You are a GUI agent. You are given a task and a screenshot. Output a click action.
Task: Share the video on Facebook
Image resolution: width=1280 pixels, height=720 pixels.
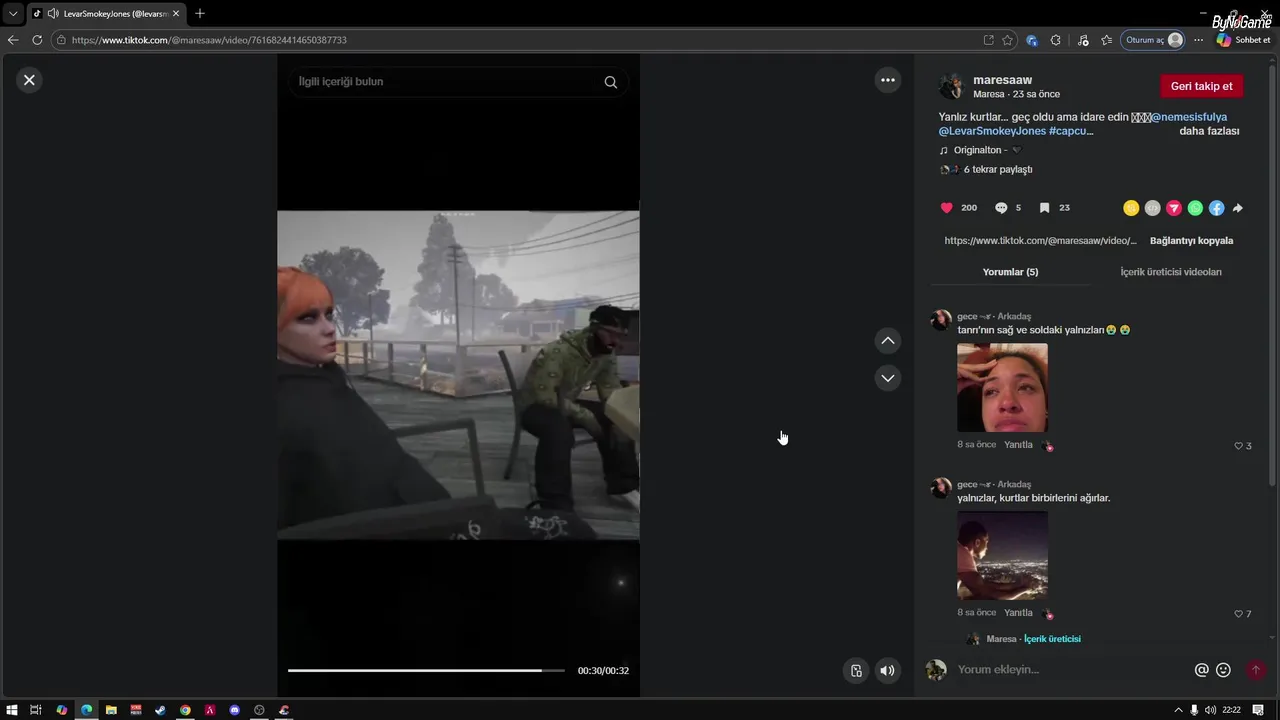(x=1216, y=208)
